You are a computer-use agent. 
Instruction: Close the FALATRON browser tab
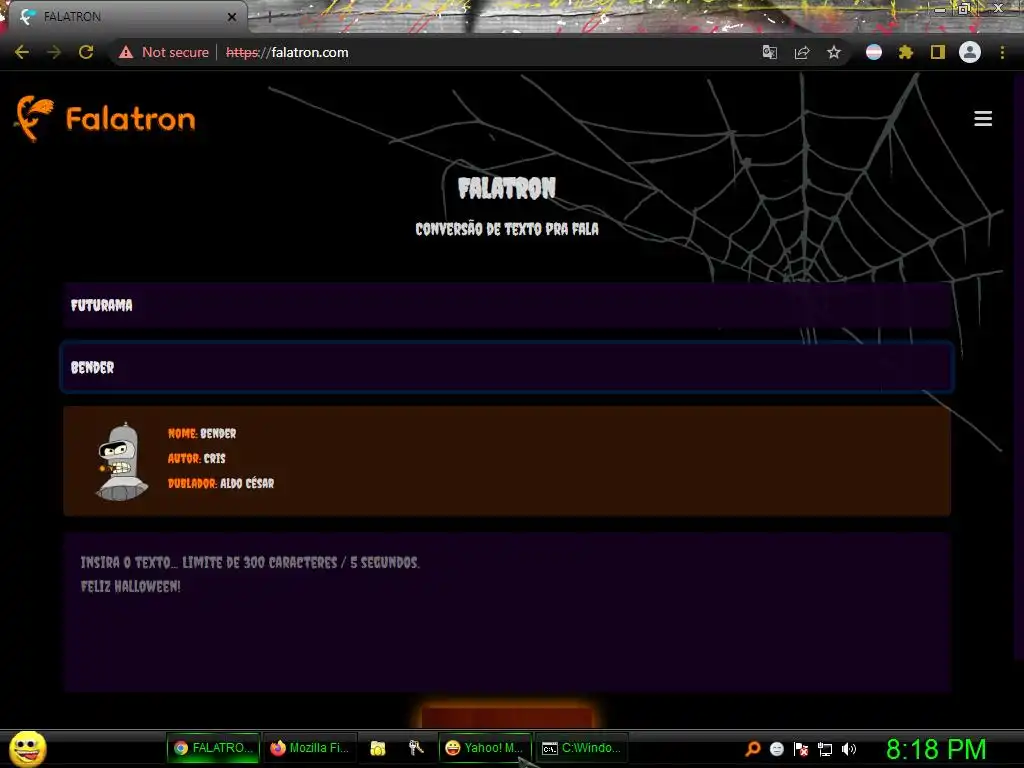pyautogui.click(x=232, y=17)
